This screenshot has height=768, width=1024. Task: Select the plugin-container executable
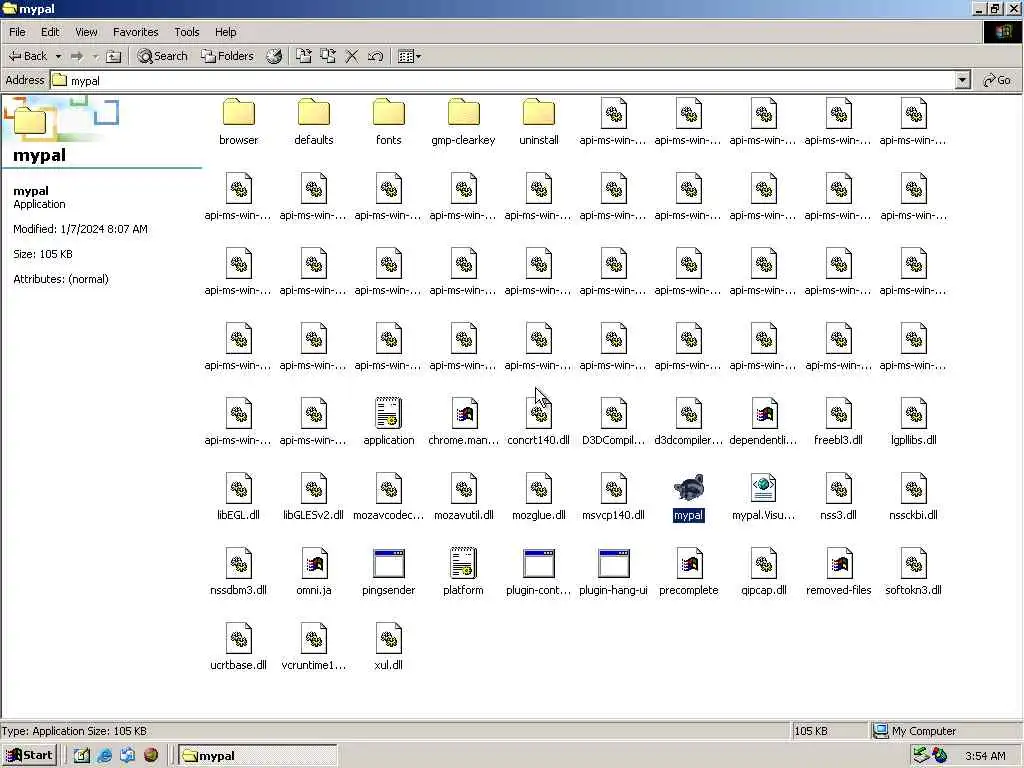click(x=539, y=572)
